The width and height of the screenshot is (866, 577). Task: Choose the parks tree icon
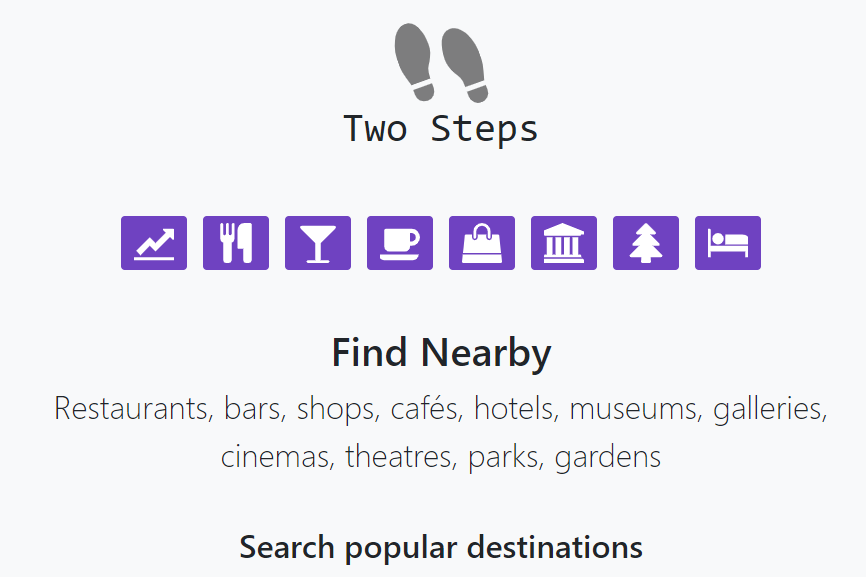tap(646, 243)
